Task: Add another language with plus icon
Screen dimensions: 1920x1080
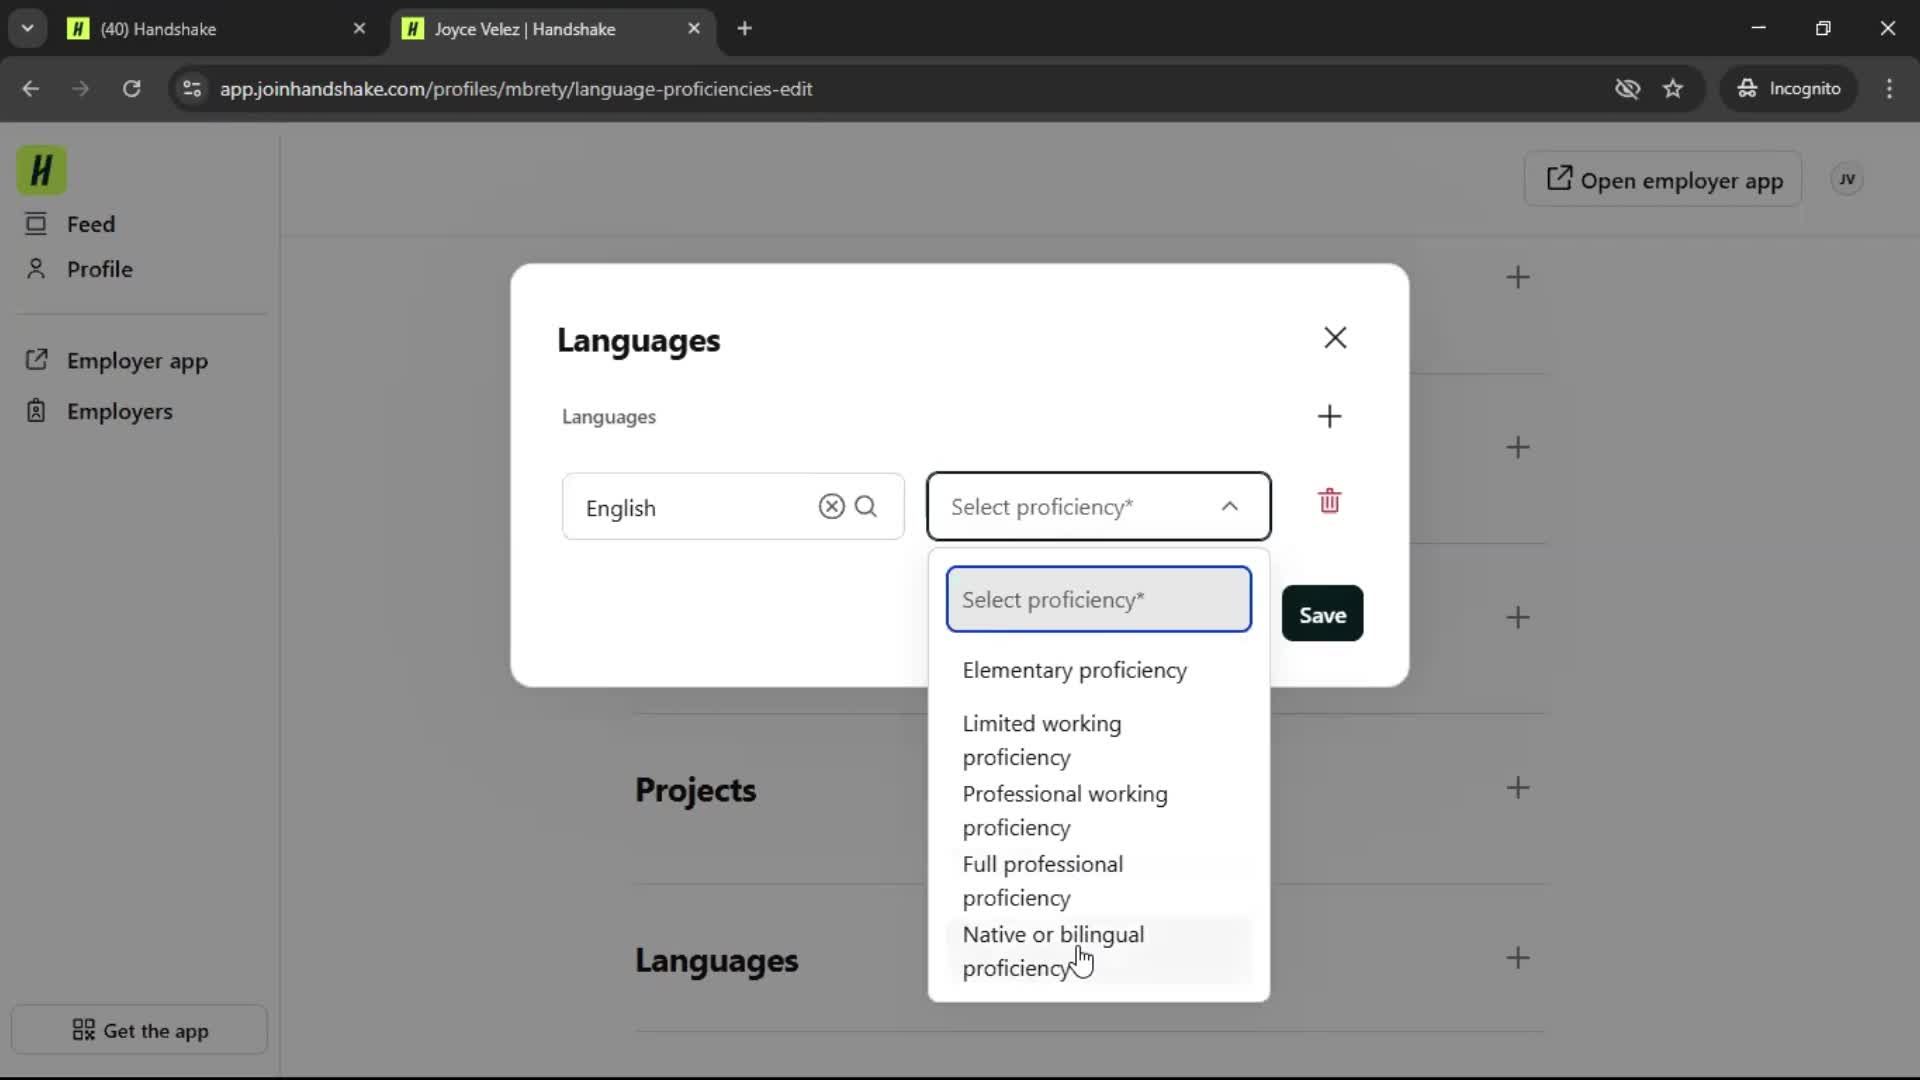Action: (x=1329, y=416)
